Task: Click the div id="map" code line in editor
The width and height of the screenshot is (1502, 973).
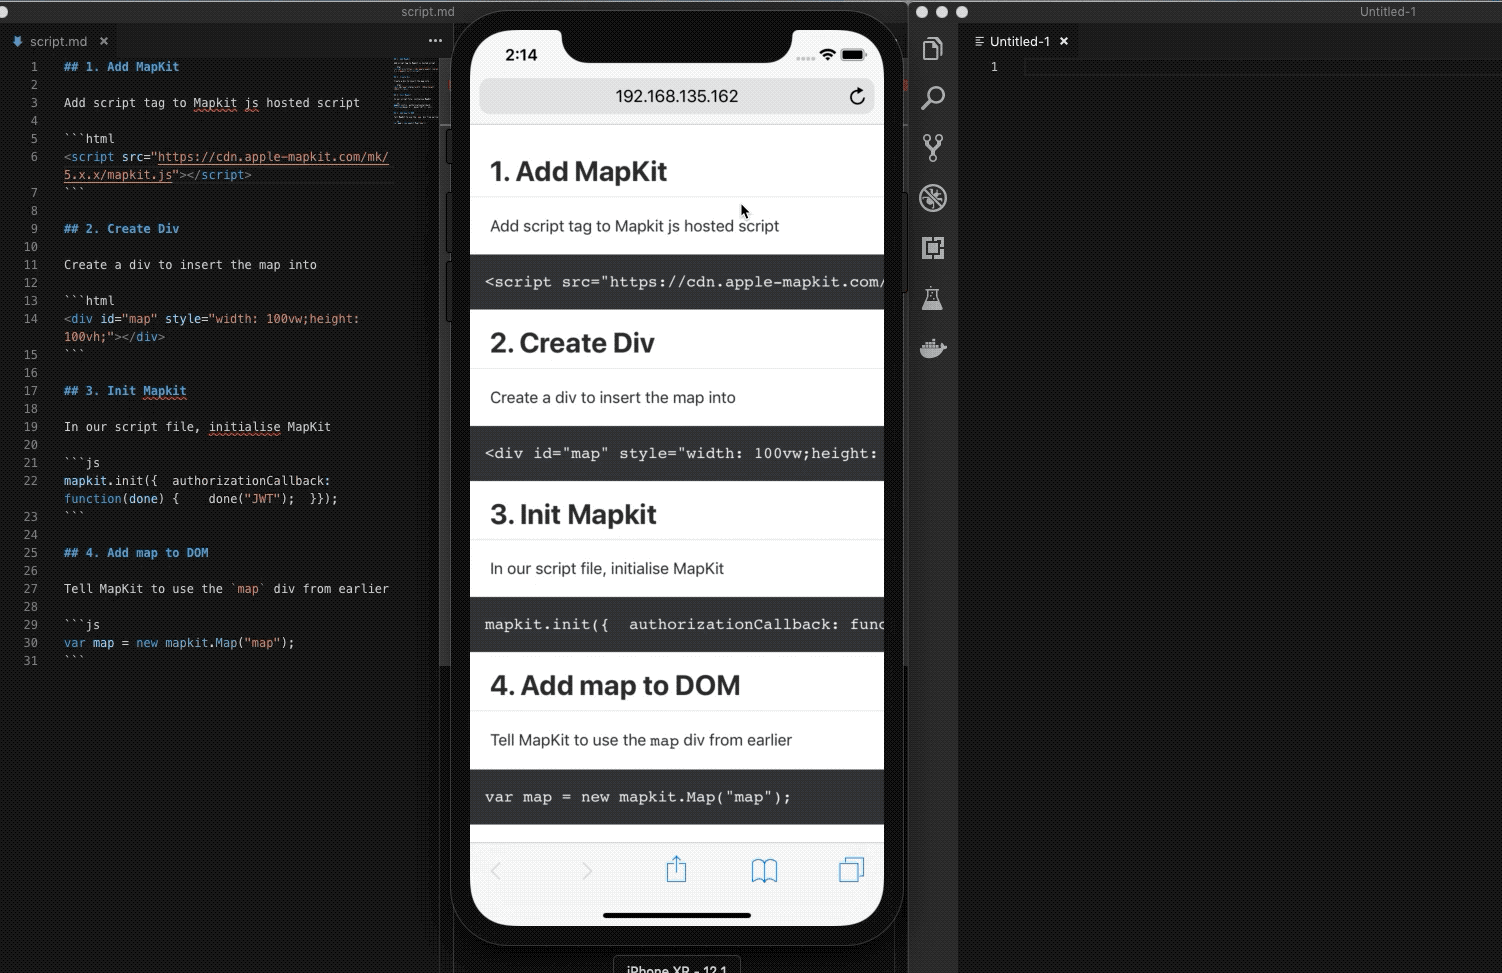Action: point(211,328)
